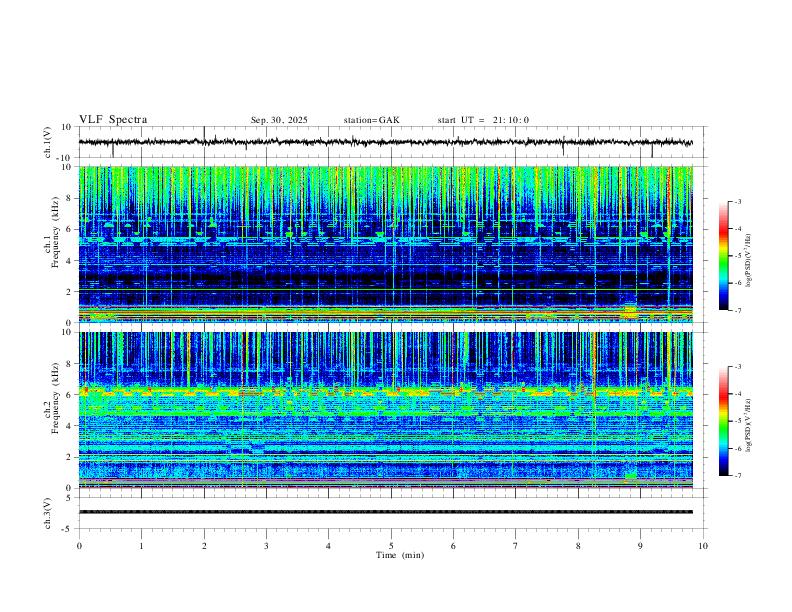This screenshot has width=792, height=612.
Task: Click the time axis tick label "5"
Action: pyautogui.click(x=391, y=546)
